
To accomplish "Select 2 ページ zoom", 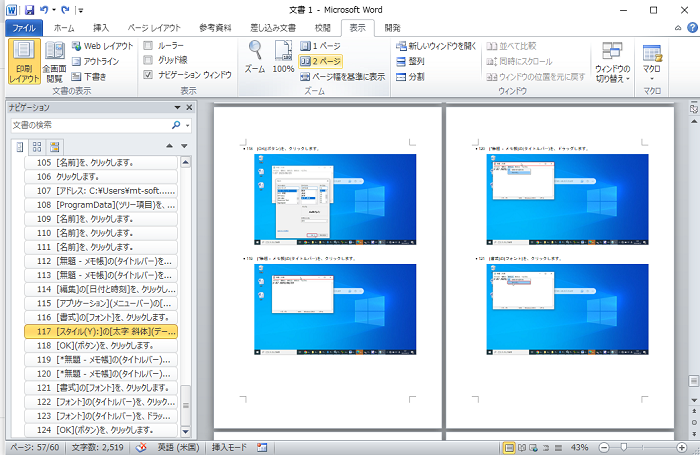I will point(320,61).
